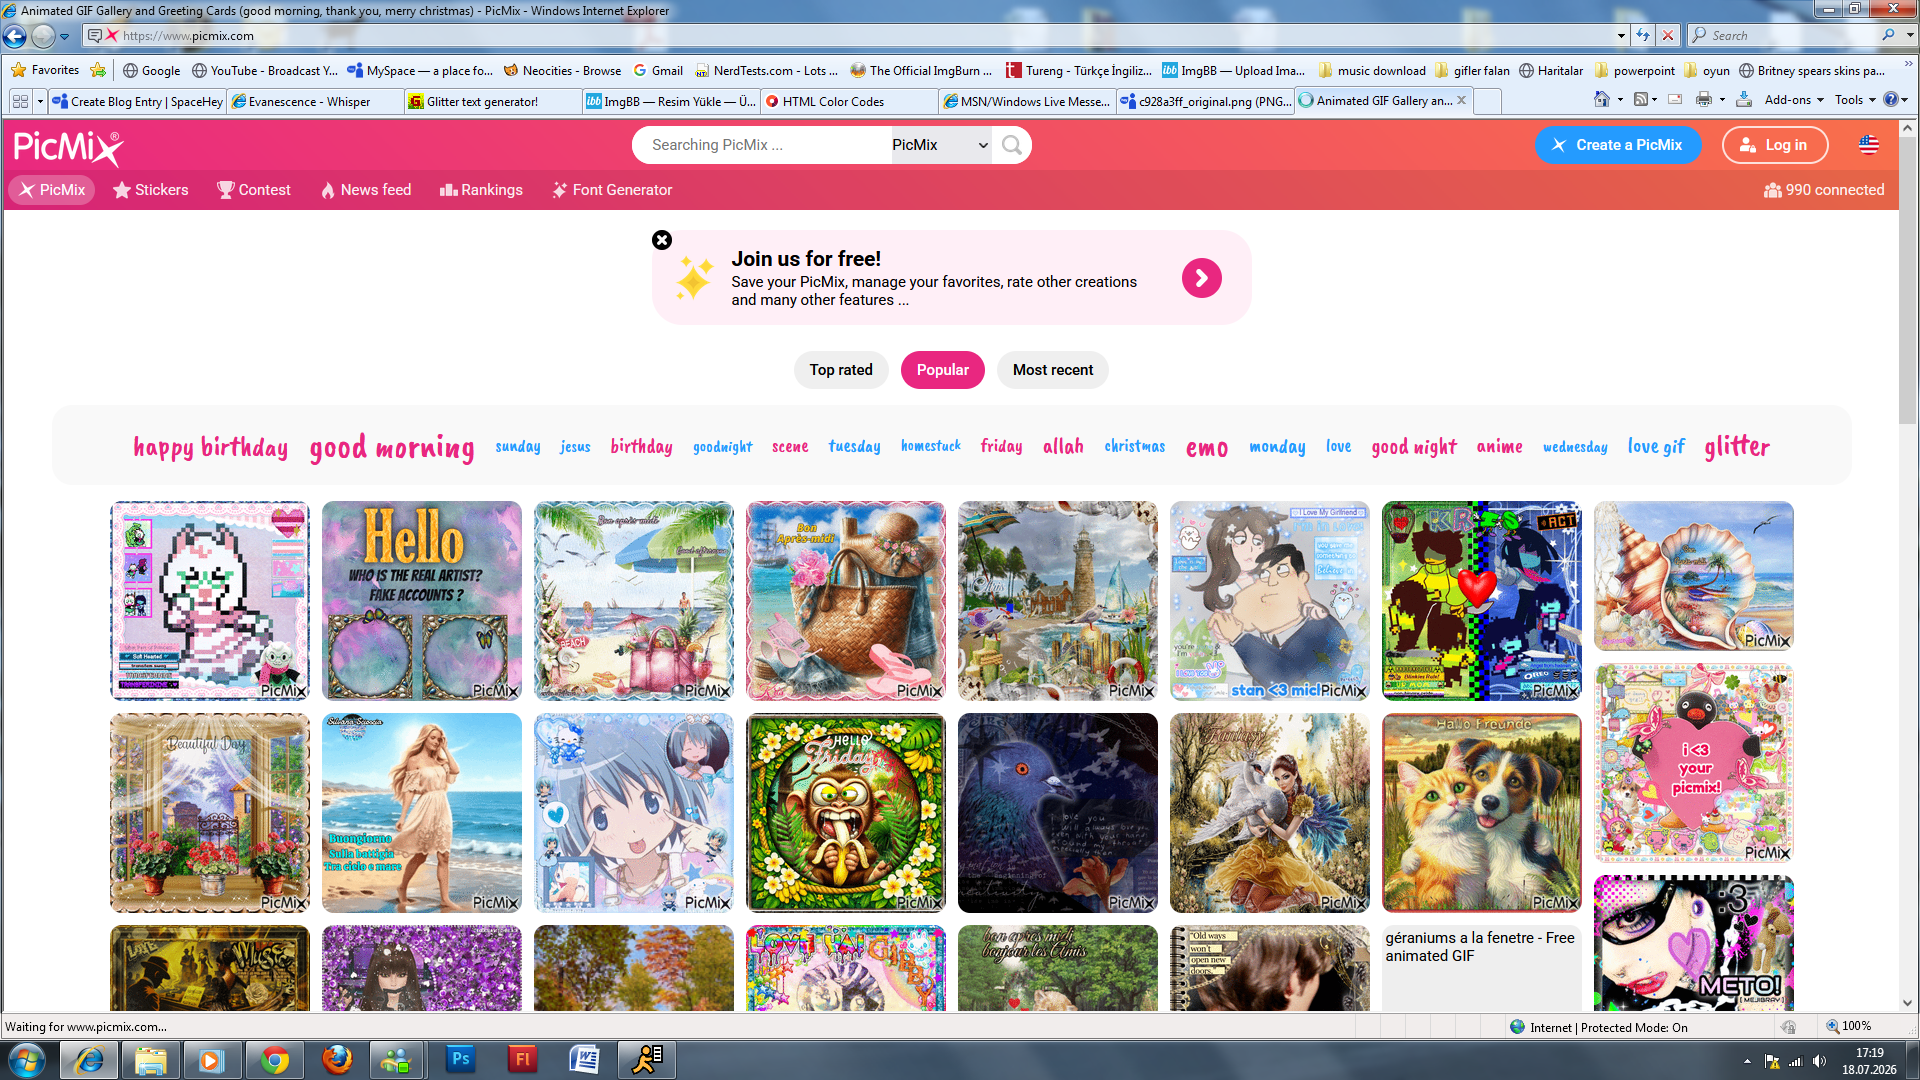Open the glitter tag link
The width and height of the screenshot is (1920, 1080).
1737,446
